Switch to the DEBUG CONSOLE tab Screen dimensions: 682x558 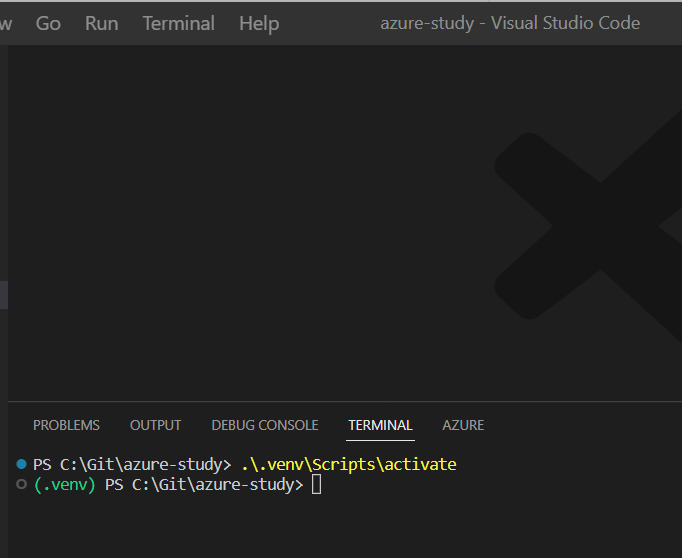point(265,425)
